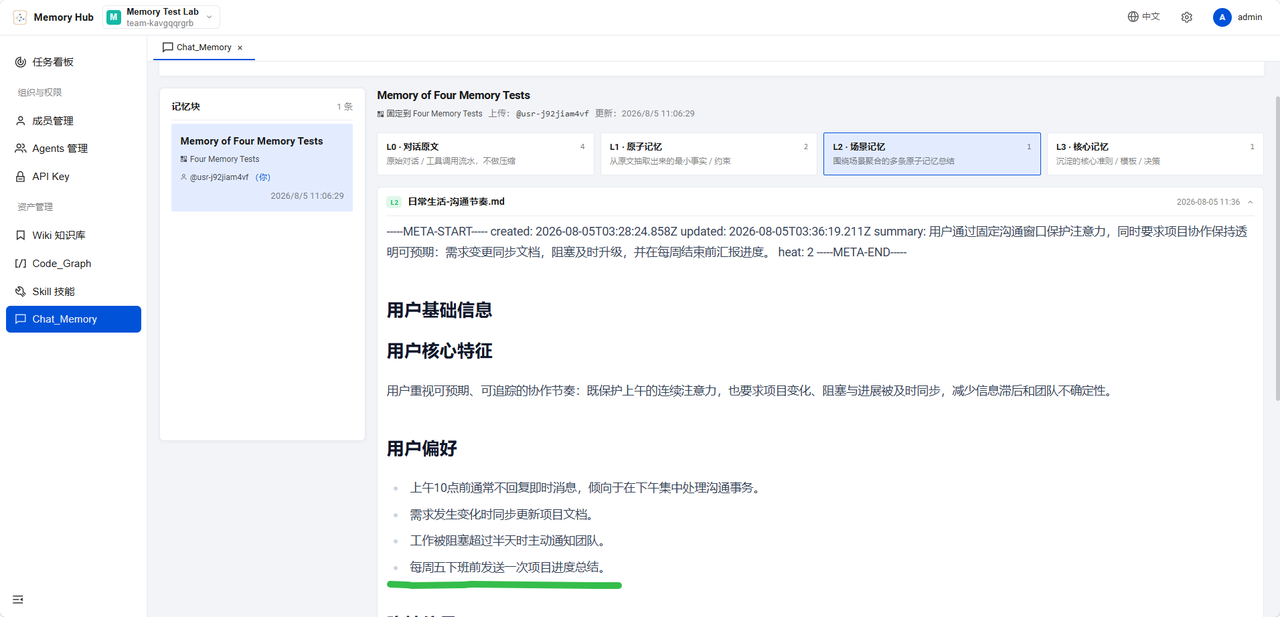Click the 任务看板 dashboard icon
Viewport: 1280px width, 617px height.
pos(21,62)
